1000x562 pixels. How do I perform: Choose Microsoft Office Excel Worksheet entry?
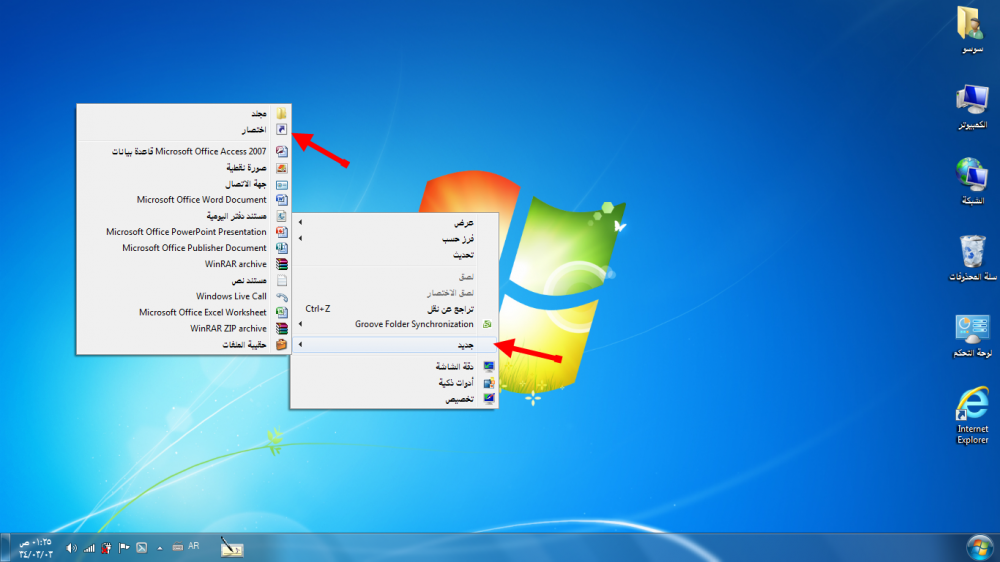pos(203,312)
